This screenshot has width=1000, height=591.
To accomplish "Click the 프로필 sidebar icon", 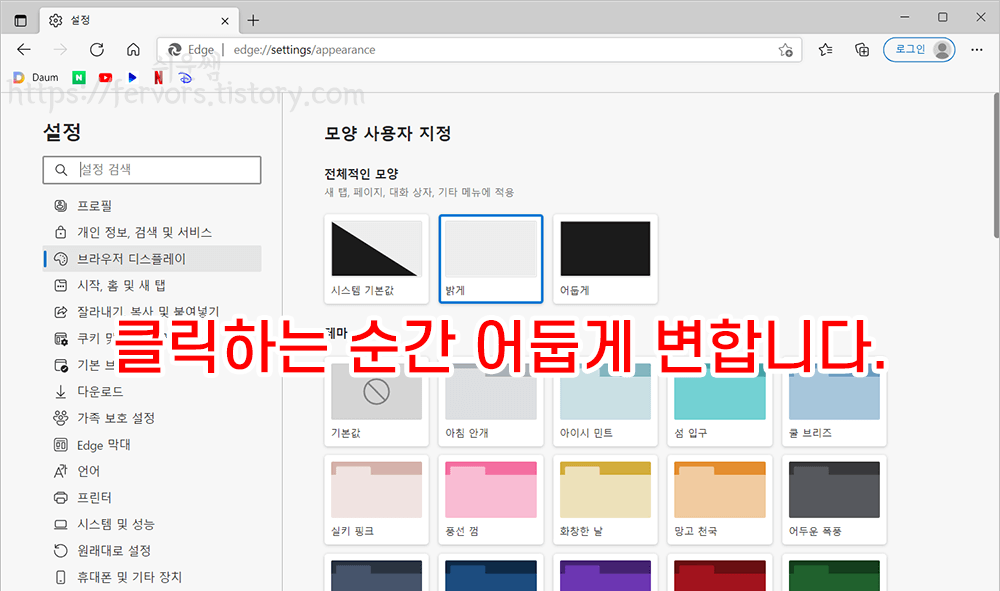I will coord(61,205).
